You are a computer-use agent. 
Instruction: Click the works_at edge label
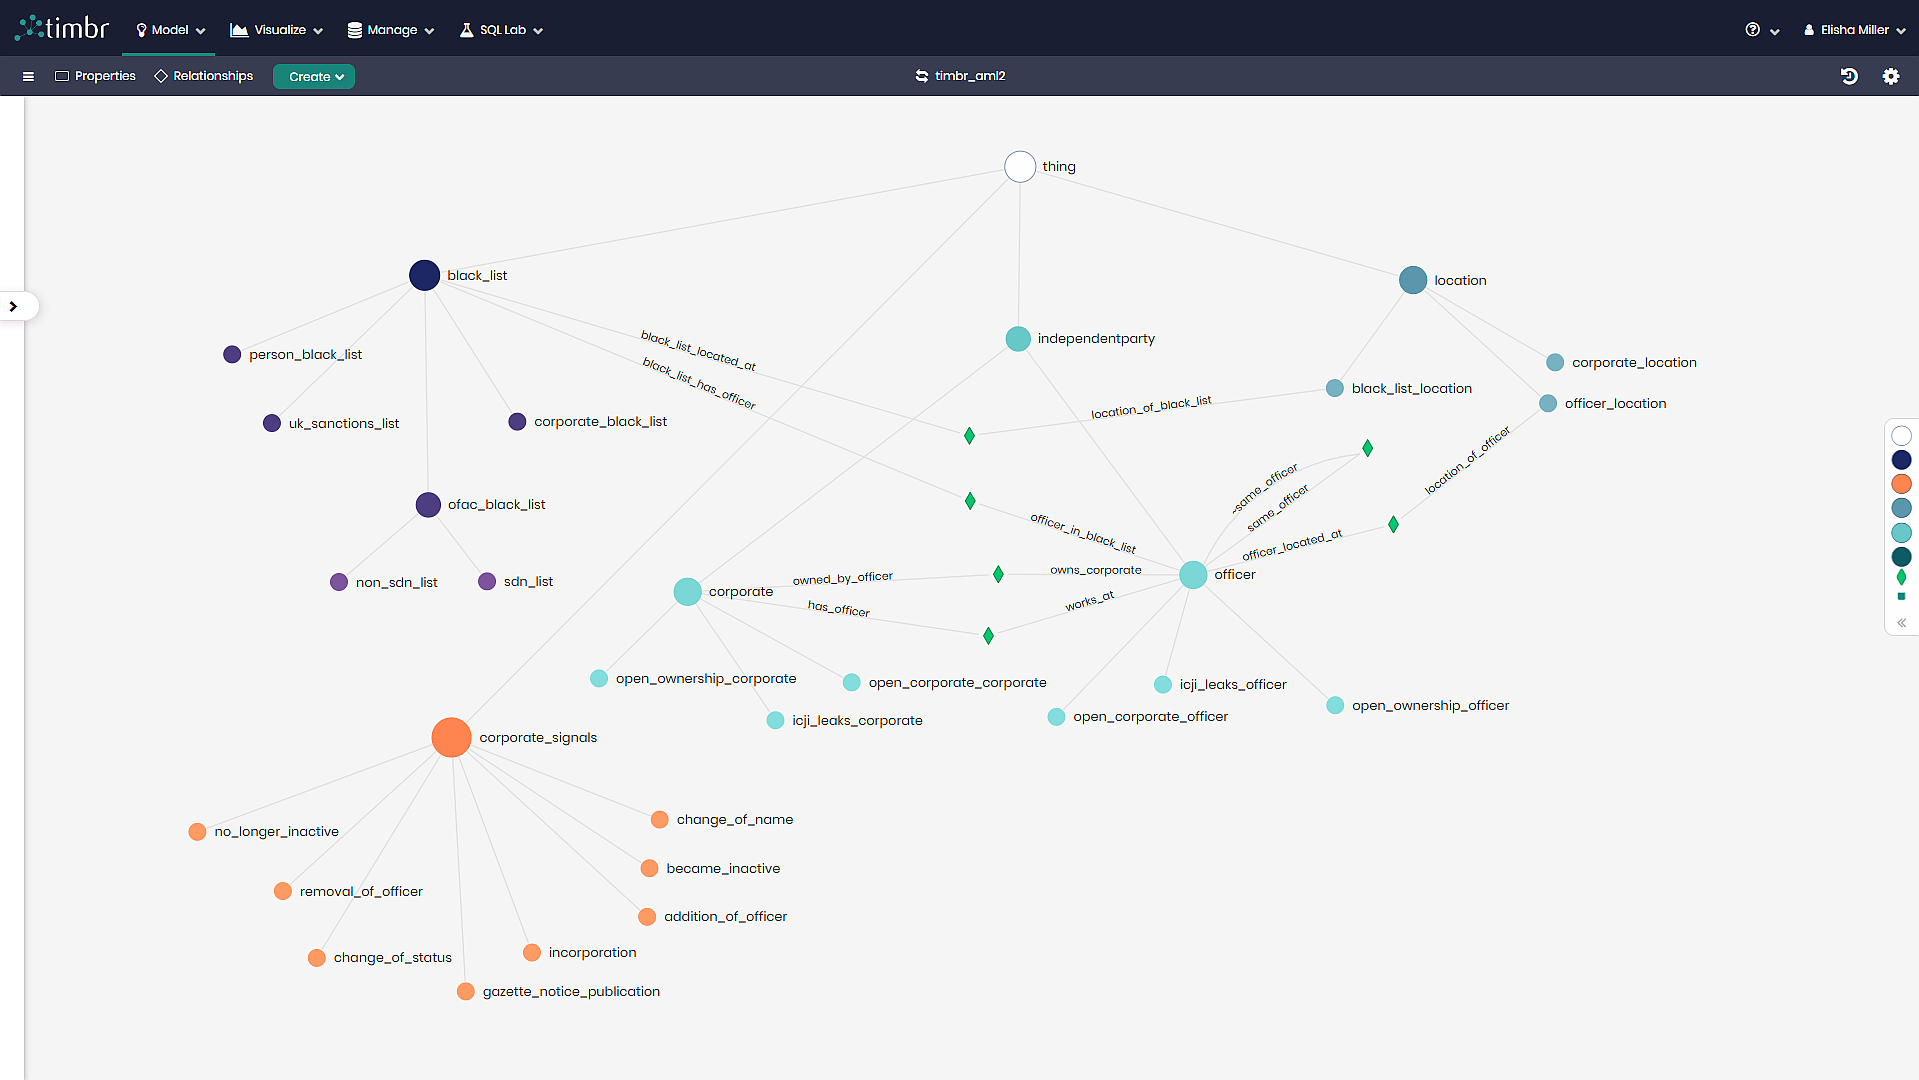click(1089, 601)
